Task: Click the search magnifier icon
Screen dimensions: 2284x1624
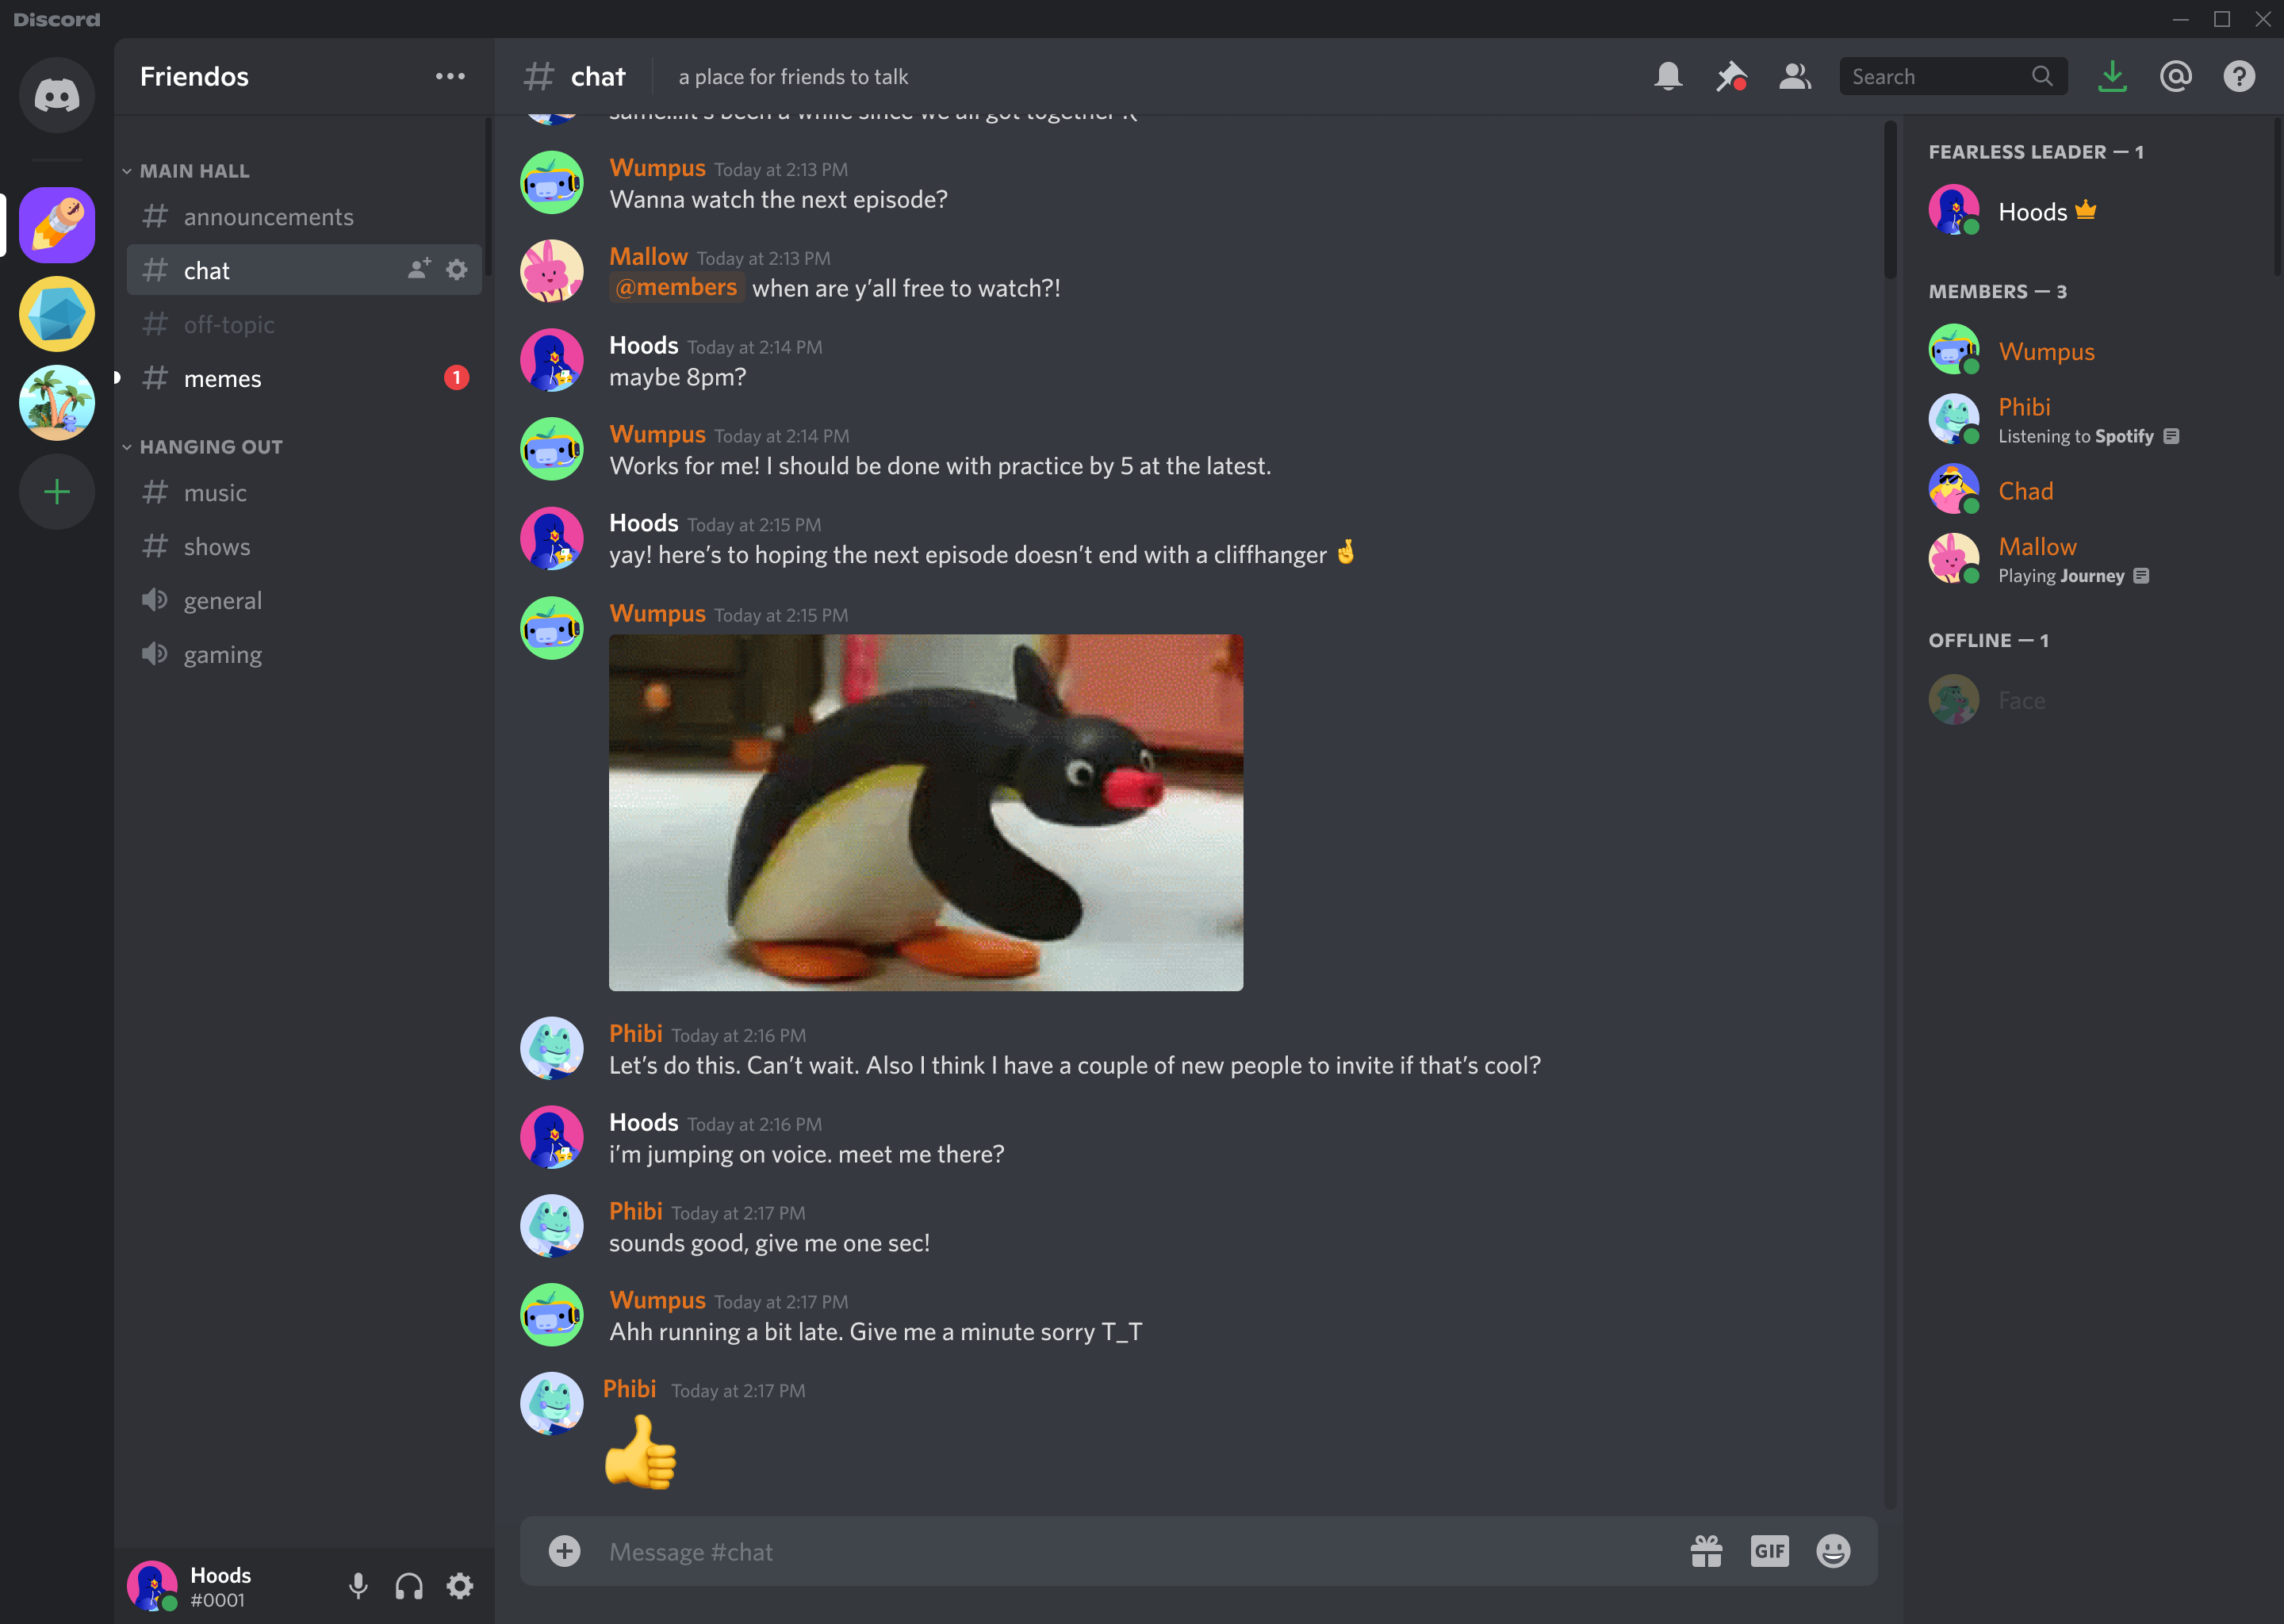Action: click(2041, 75)
